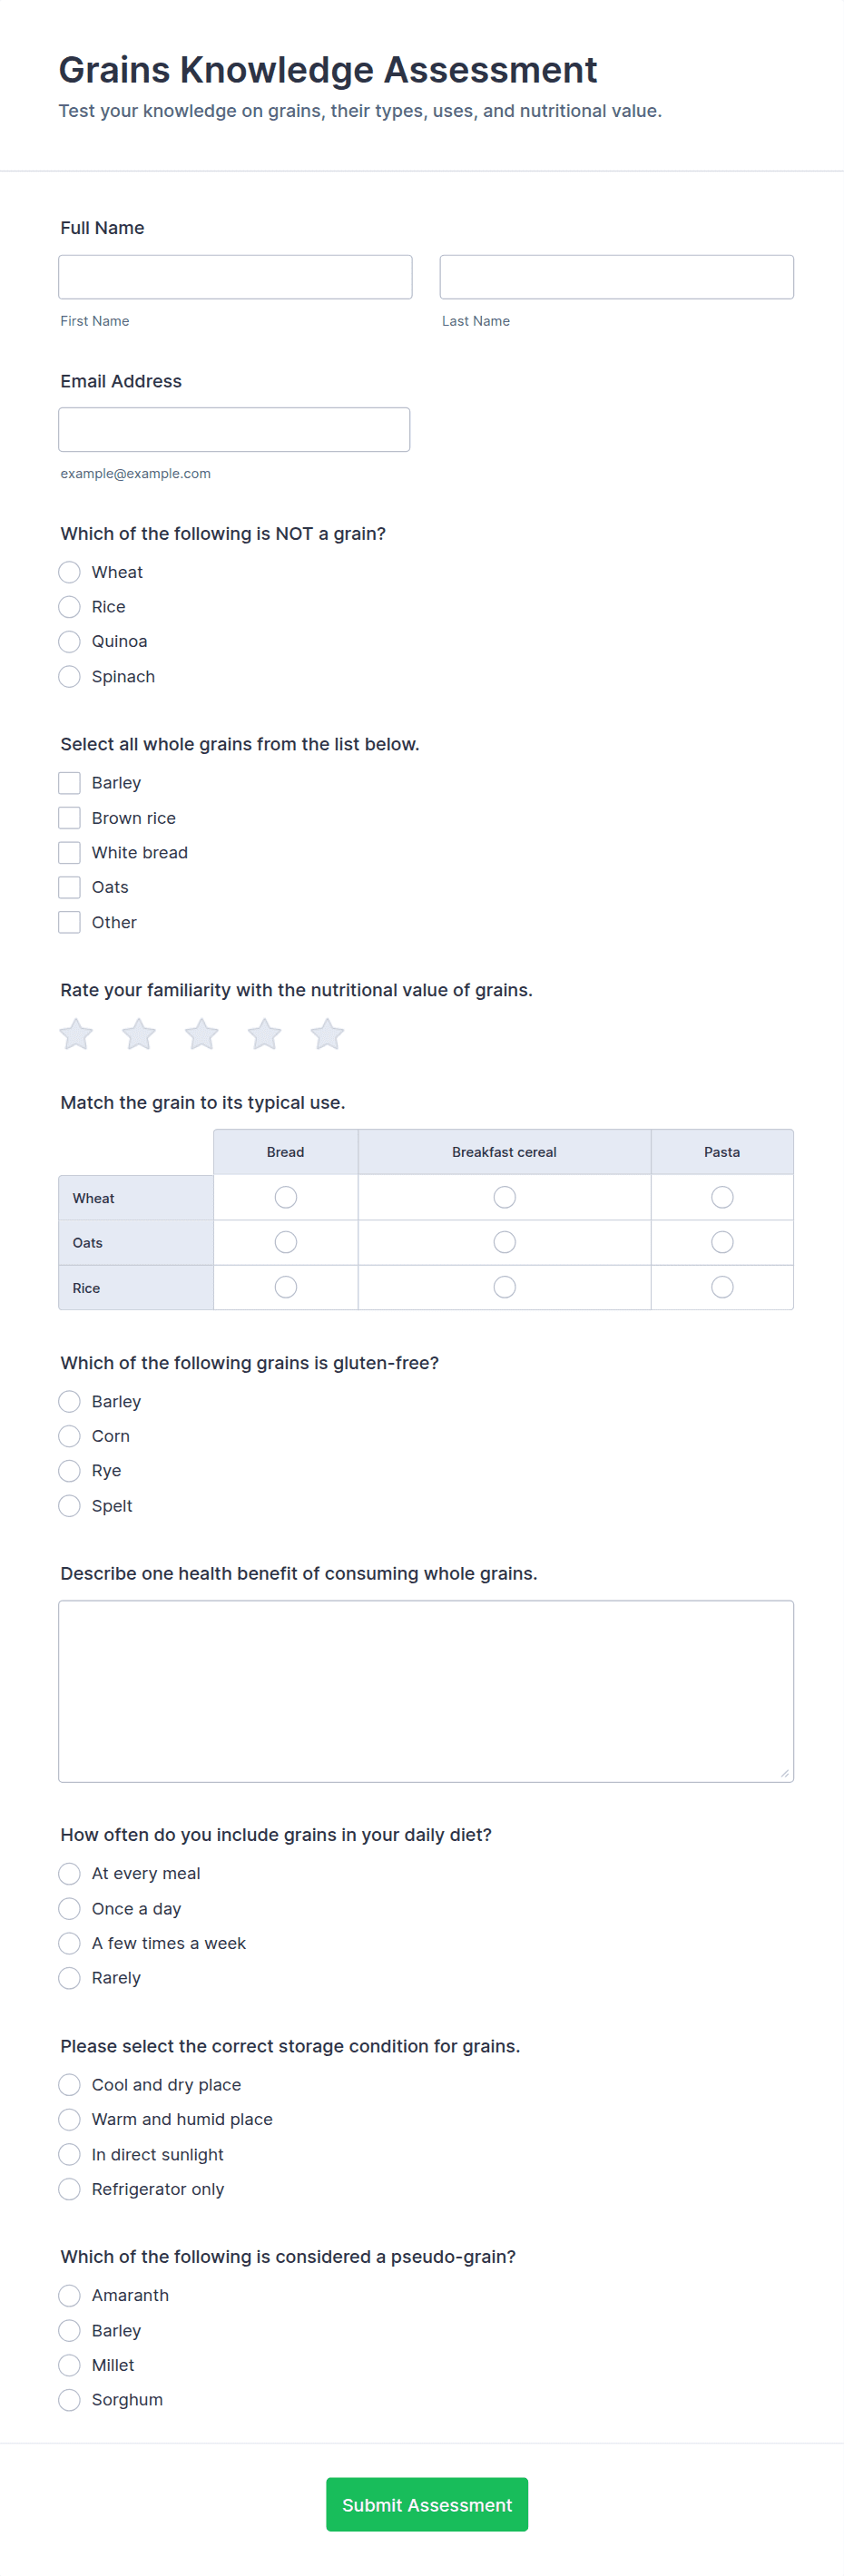
Task: Focus the First Name input field
Action: (x=235, y=277)
